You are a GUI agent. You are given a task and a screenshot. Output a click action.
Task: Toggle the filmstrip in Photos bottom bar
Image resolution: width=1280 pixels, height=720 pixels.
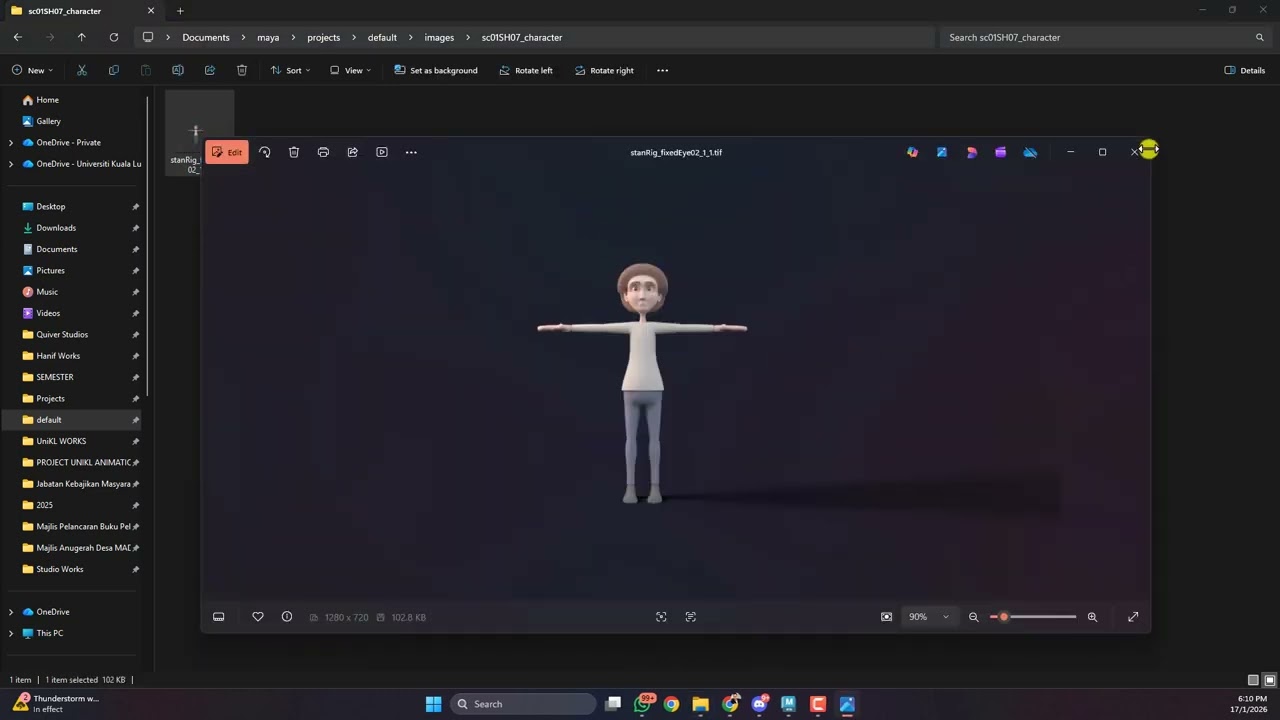point(219,617)
